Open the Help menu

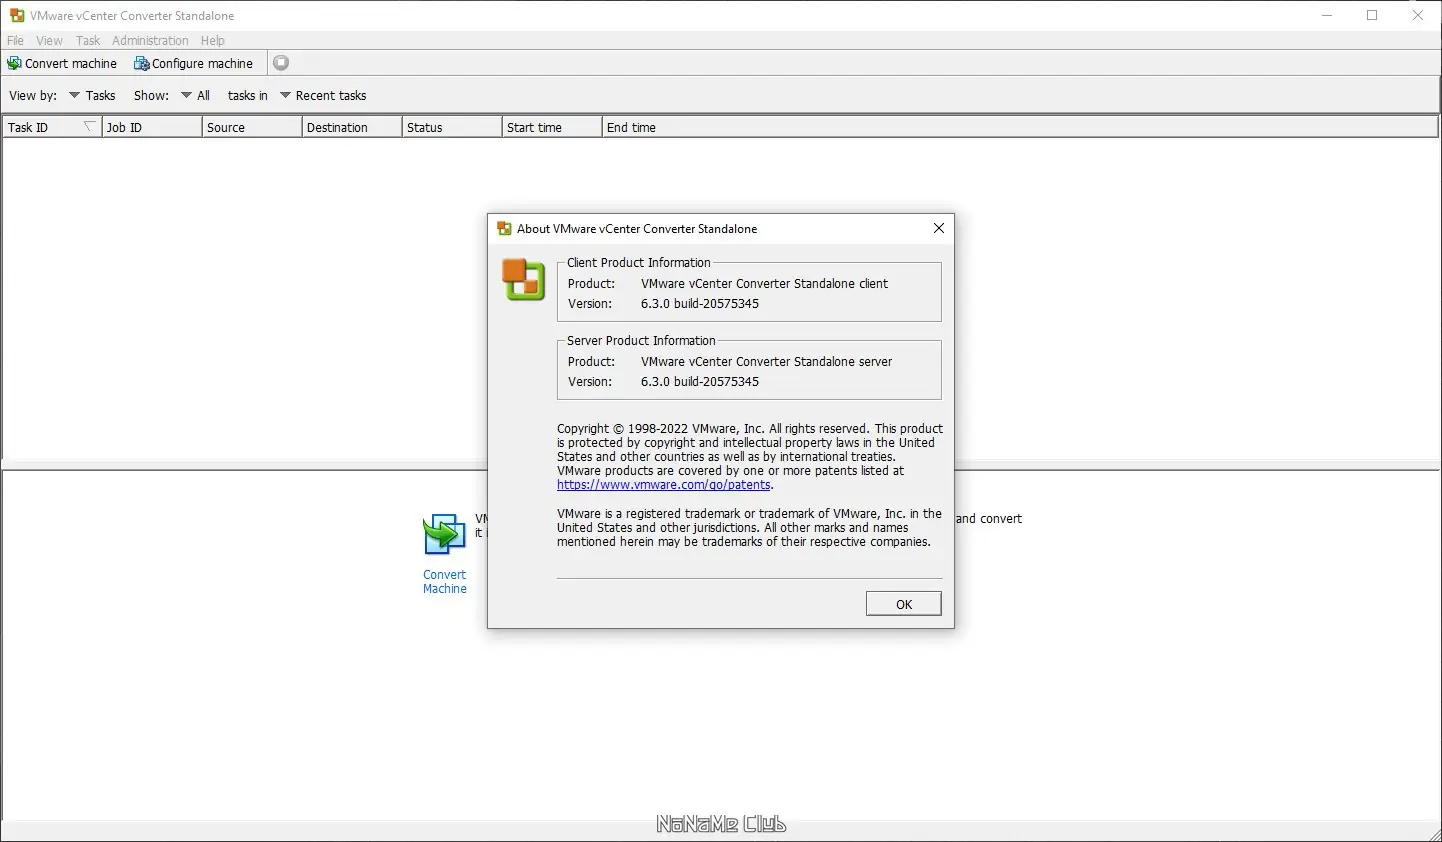[212, 40]
